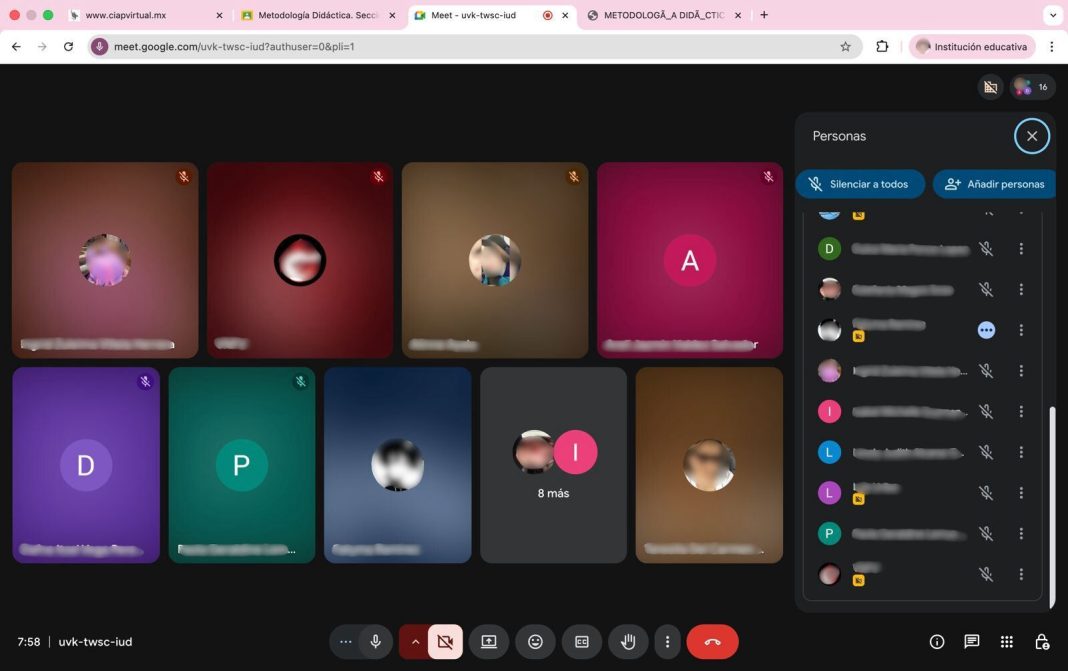
Task: Switch to the www.ciapvirtual.mx tab
Action: 140,15
